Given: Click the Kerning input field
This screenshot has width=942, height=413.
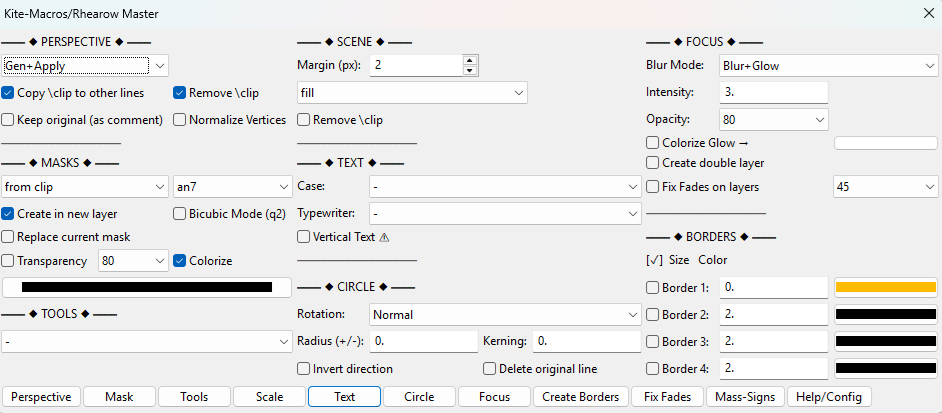Looking at the screenshot, I should coord(587,341).
